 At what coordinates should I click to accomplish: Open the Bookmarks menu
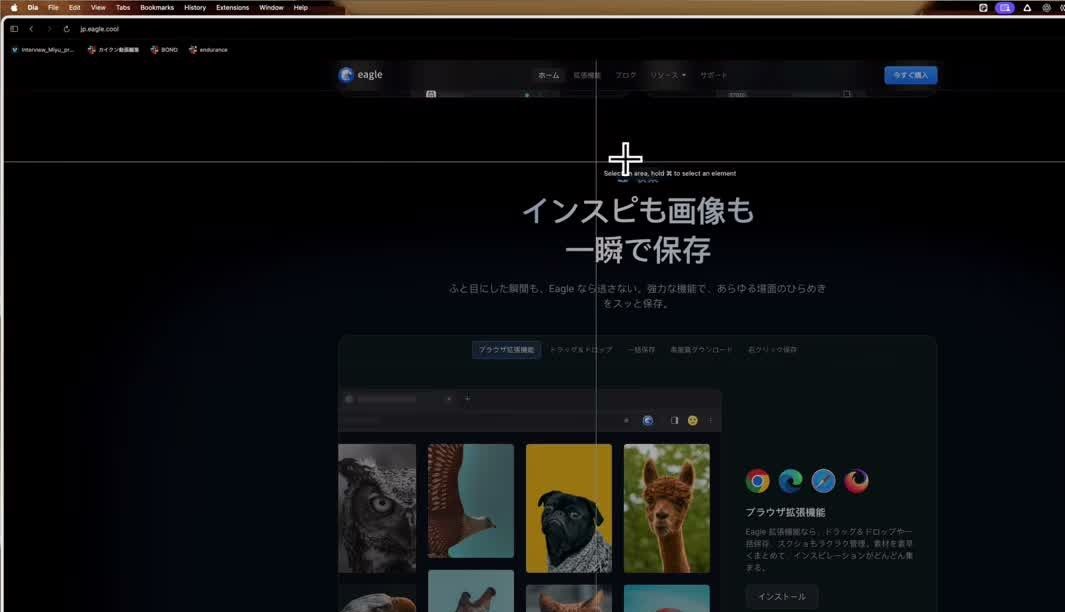[x=157, y=7]
